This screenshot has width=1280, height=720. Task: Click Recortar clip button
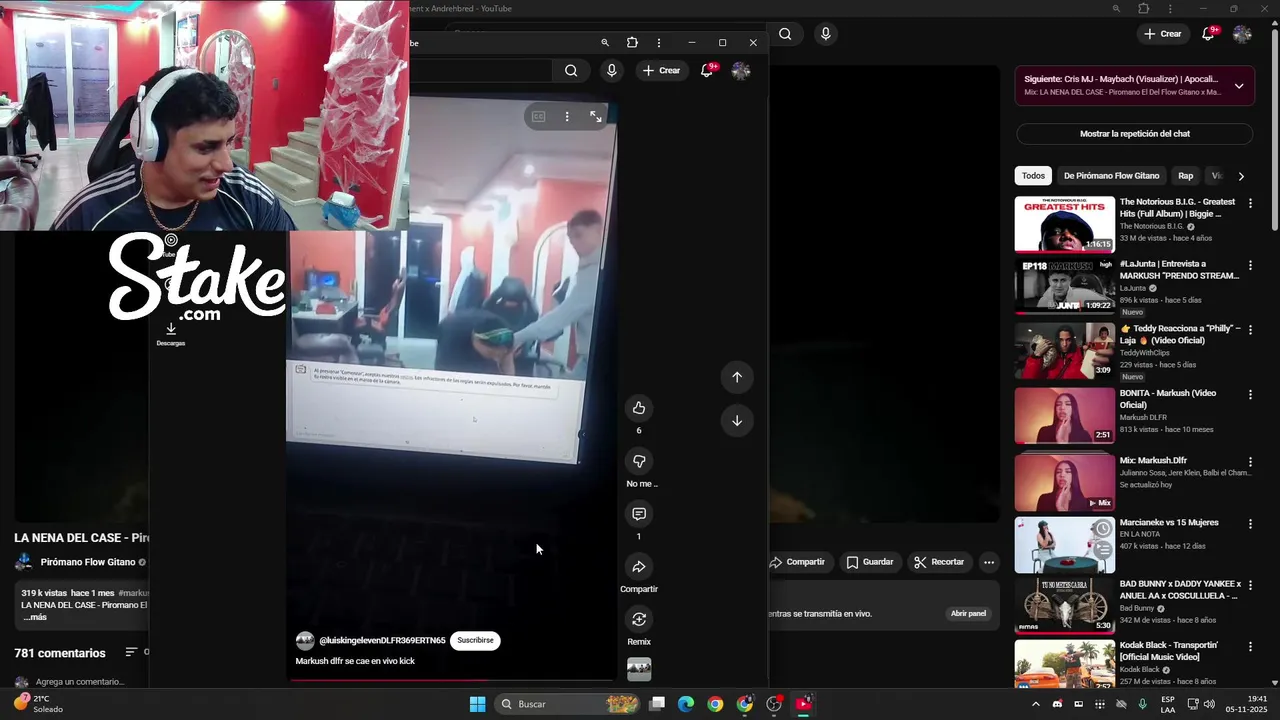[939, 562]
